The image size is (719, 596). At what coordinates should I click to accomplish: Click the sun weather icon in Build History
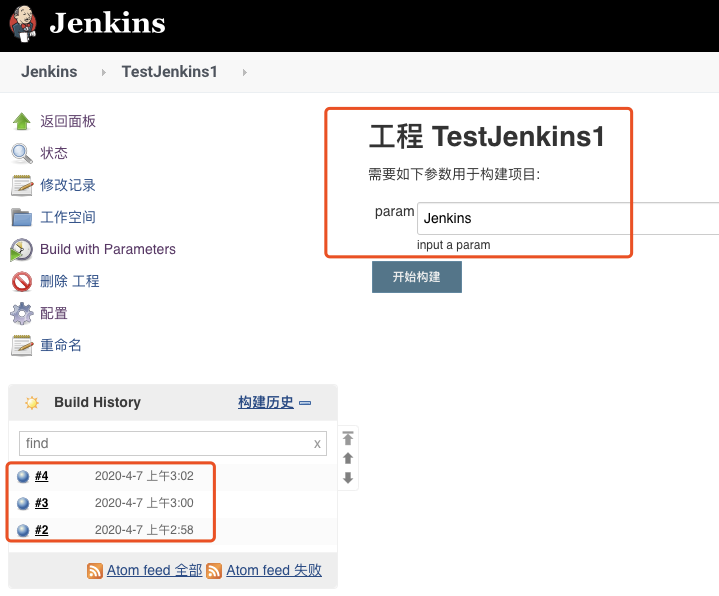coord(32,403)
